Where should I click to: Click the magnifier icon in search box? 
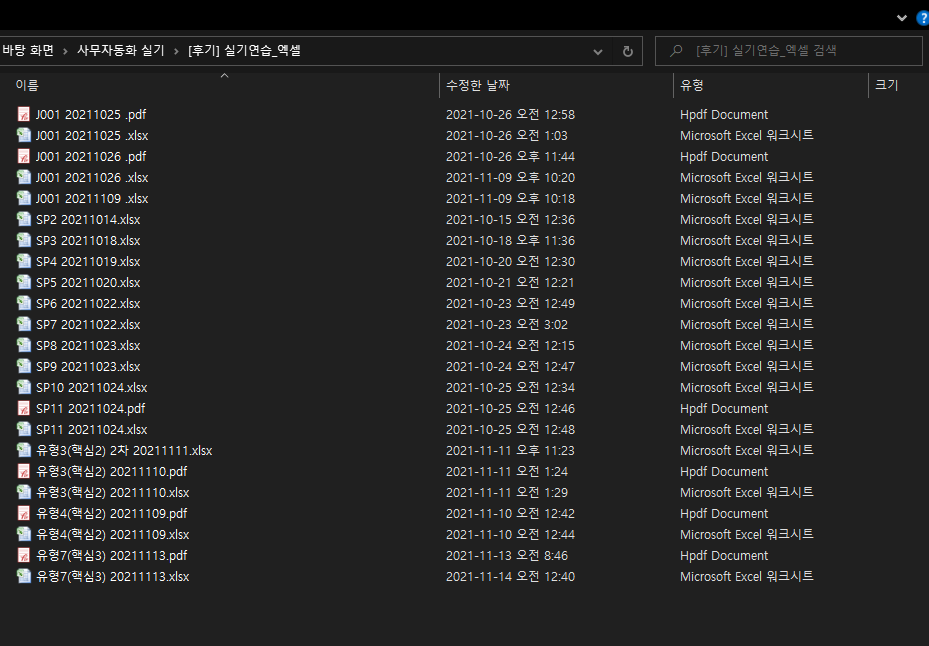coord(677,51)
